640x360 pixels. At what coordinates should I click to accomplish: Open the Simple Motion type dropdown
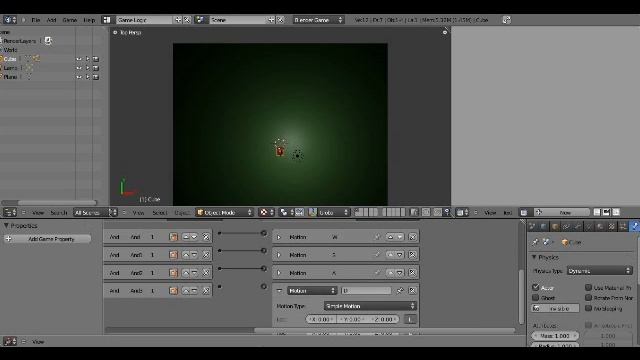[x=370, y=306]
